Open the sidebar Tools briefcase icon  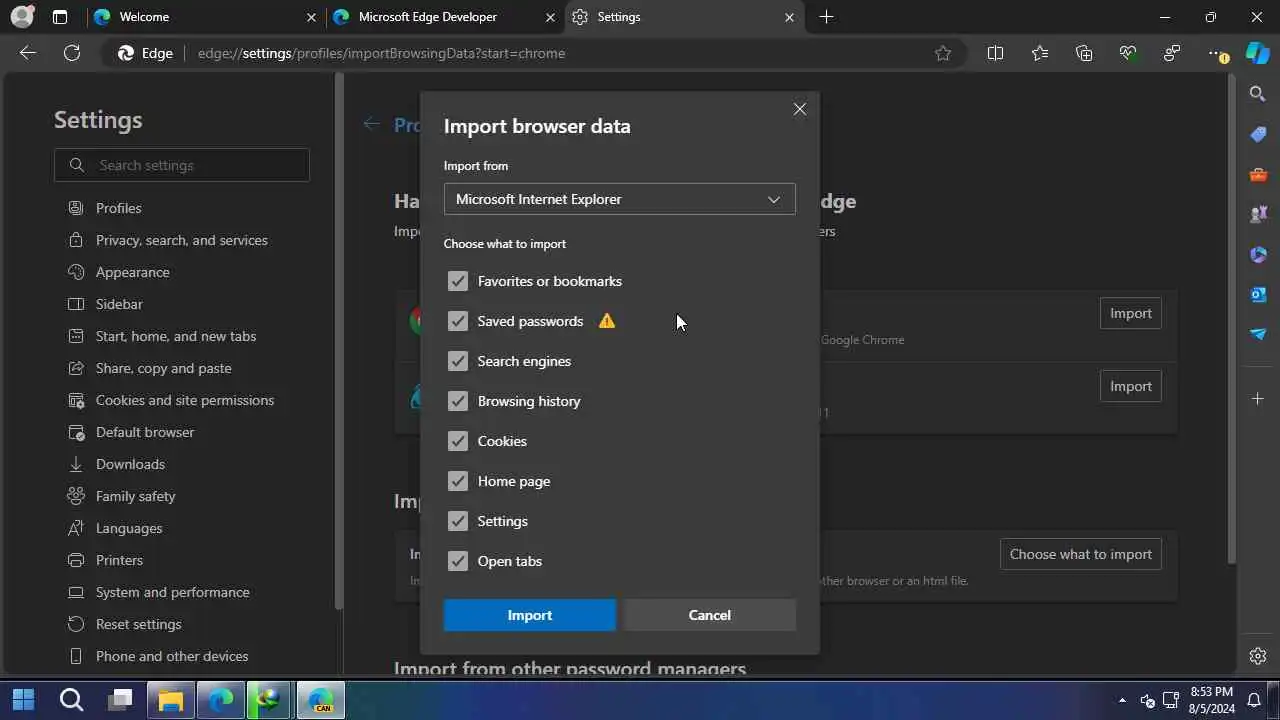point(1258,174)
